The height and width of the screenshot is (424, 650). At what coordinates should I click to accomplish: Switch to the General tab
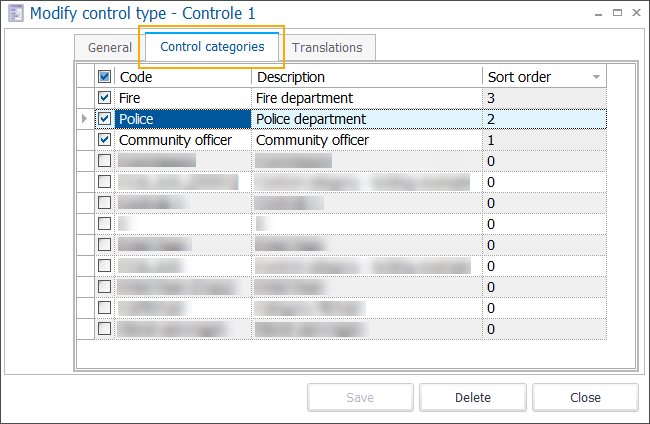click(110, 48)
